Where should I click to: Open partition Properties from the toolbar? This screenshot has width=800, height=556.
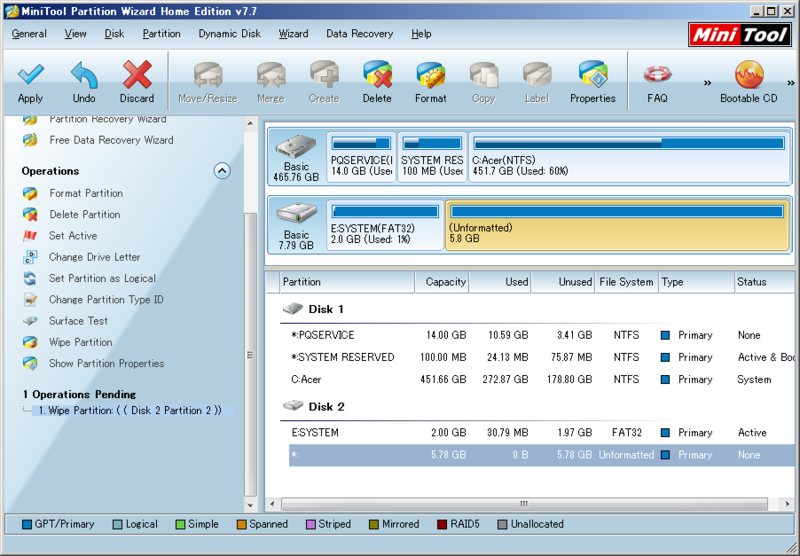click(x=593, y=82)
